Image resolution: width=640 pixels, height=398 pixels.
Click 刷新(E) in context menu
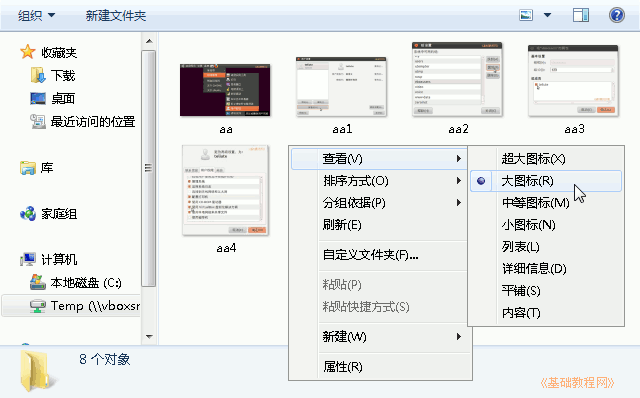(x=342, y=225)
